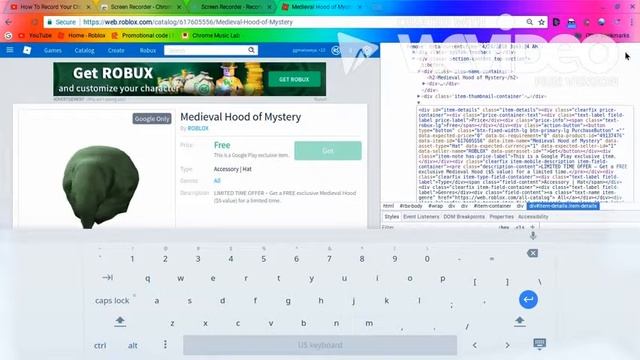
Task: Click the browser reload button
Action: 34,22
